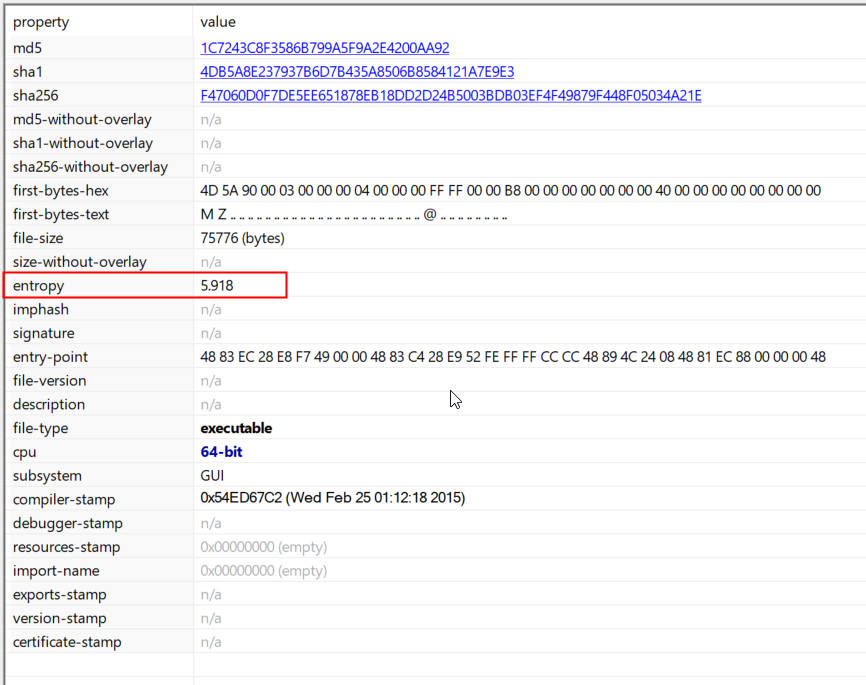Select the entropy property row label
Image resolution: width=866 pixels, height=685 pixels.
38,286
